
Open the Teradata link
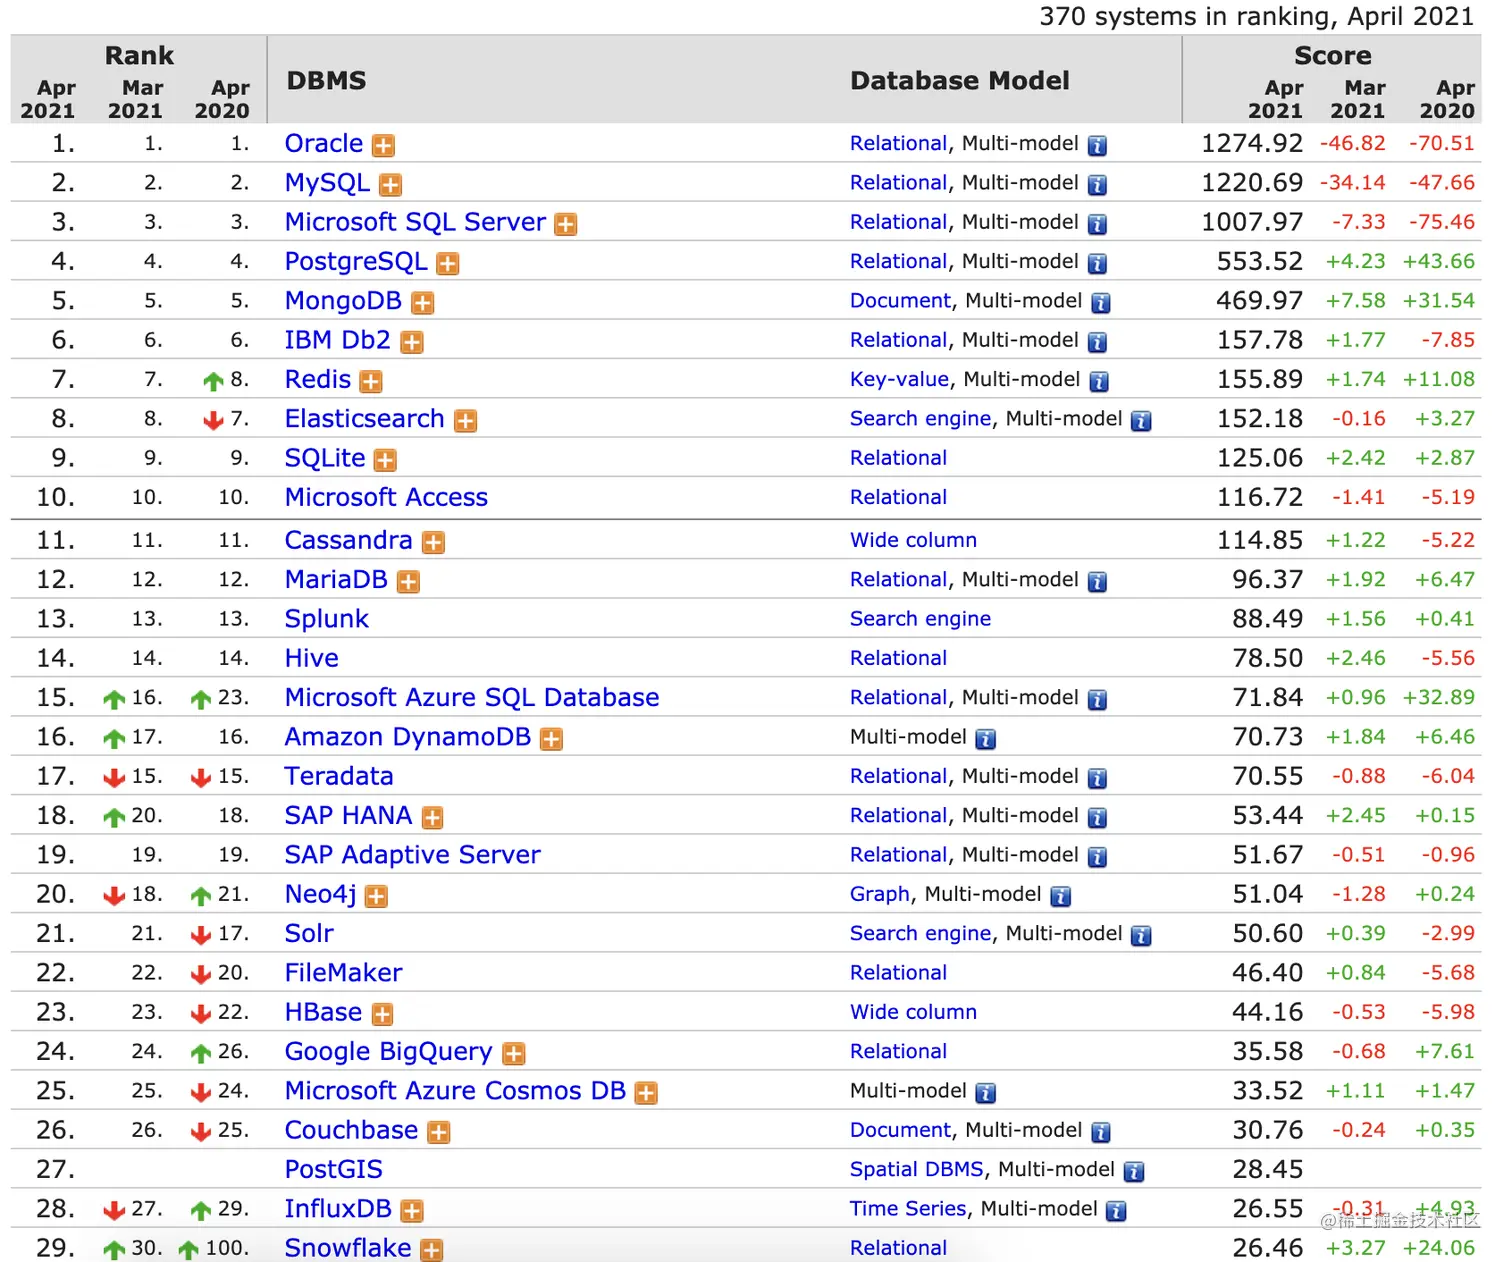(339, 776)
